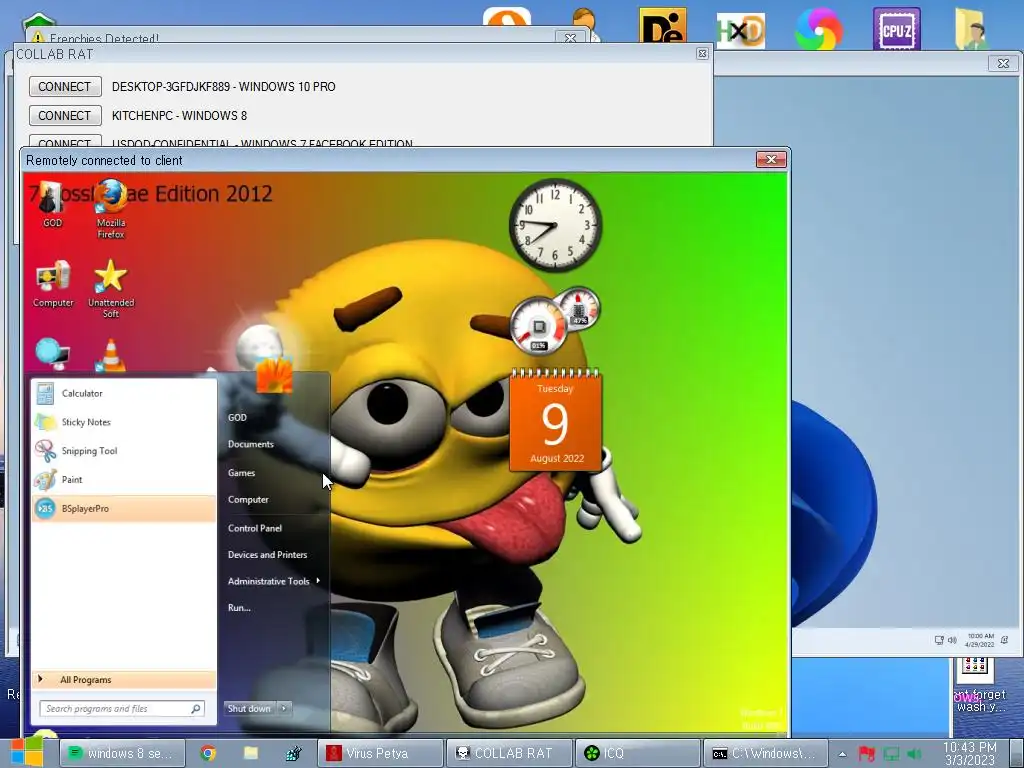Switch to windows 8 se... taskbar item
The height and width of the screenshot is (768, 1024).
122,753
